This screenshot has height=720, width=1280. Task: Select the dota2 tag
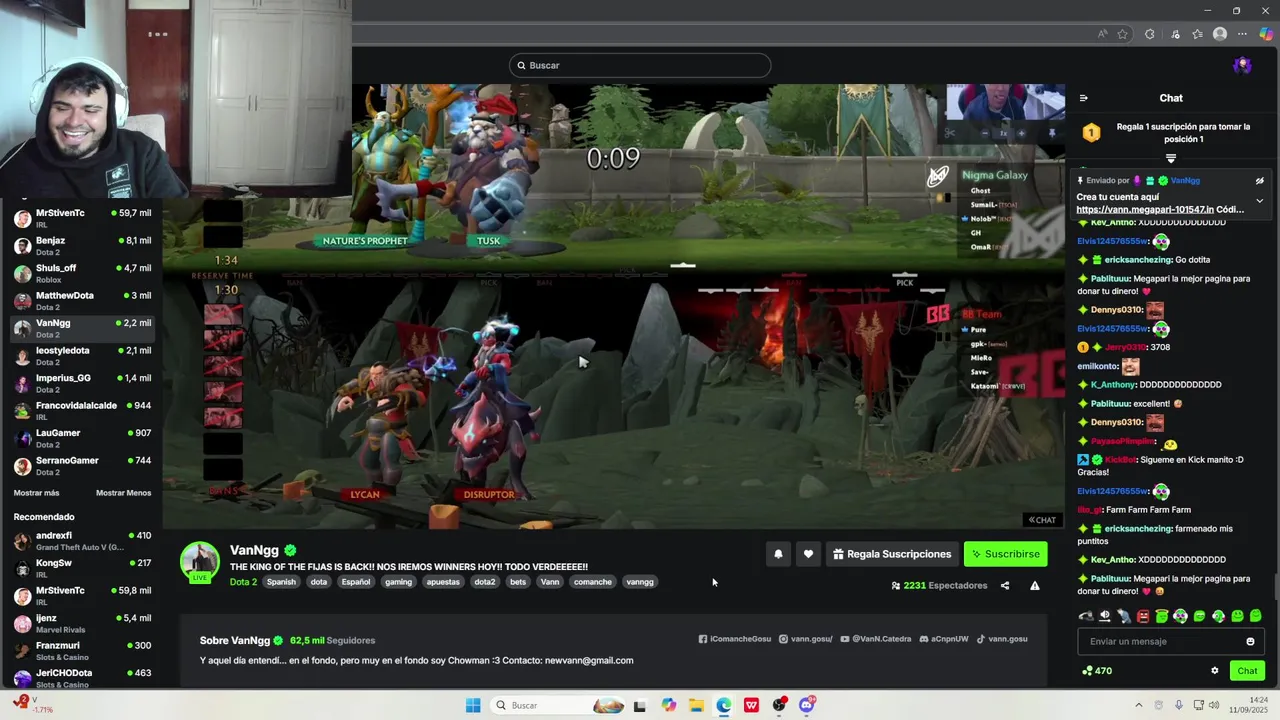[x=485, y=582]
